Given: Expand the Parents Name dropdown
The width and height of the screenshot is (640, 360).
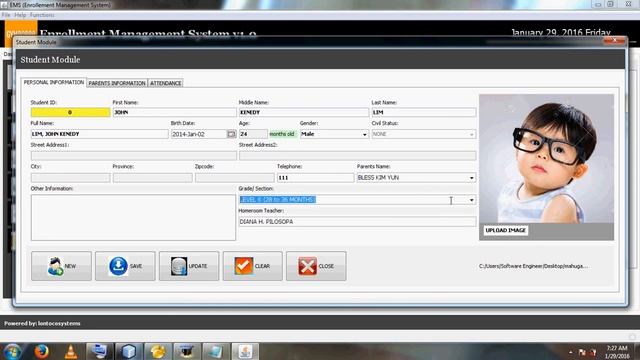Looking at the screenshot, I should pyautogui.click(x=471, y=178).
